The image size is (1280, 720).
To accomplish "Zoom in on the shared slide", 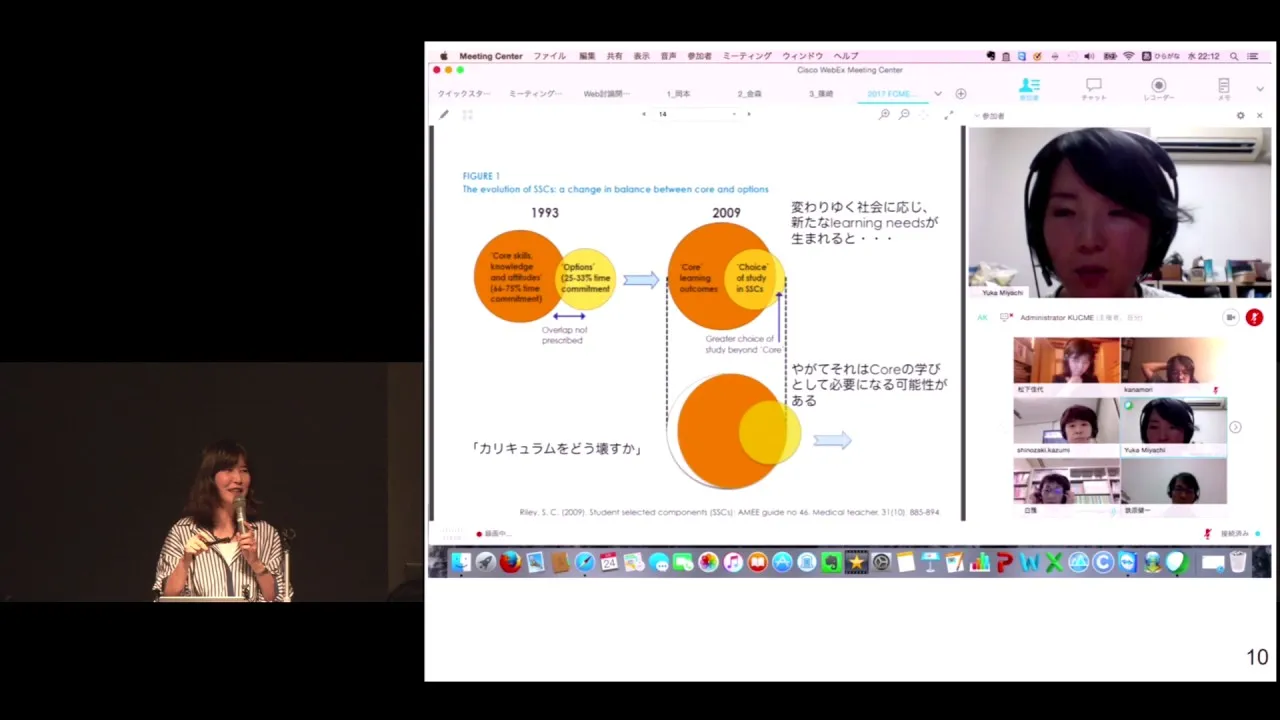I will [884, 115].
